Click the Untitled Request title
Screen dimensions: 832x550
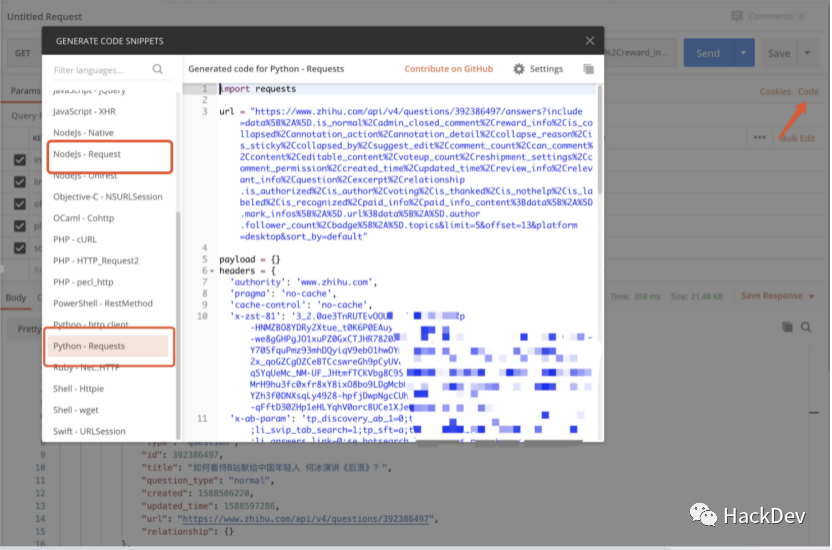(45, 16)
